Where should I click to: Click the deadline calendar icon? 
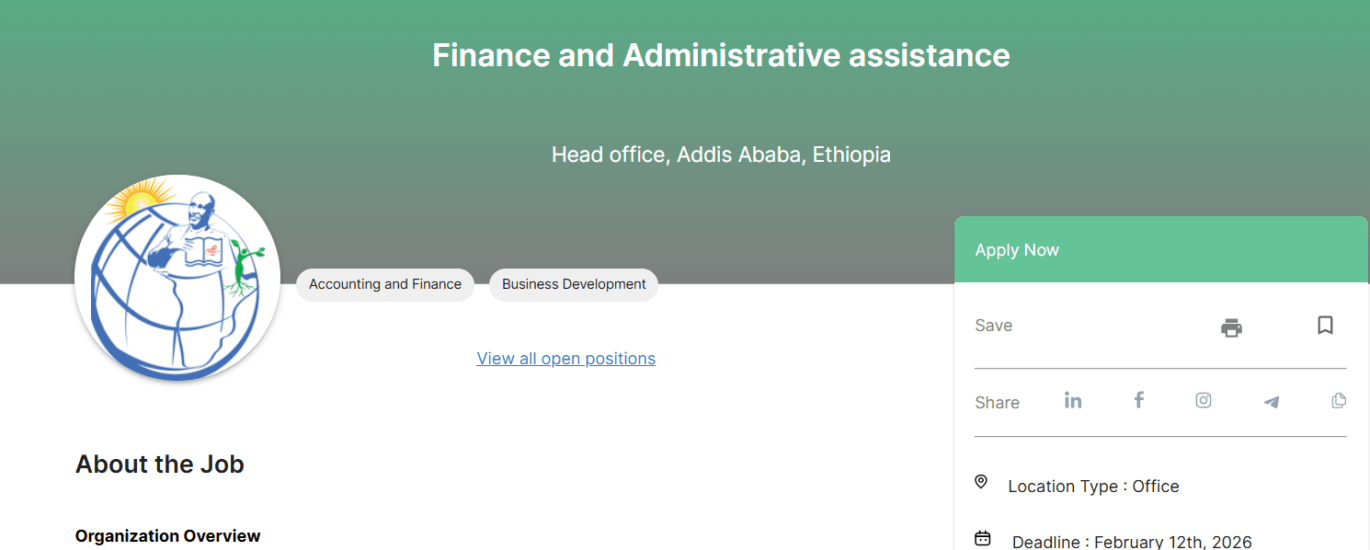983,539
